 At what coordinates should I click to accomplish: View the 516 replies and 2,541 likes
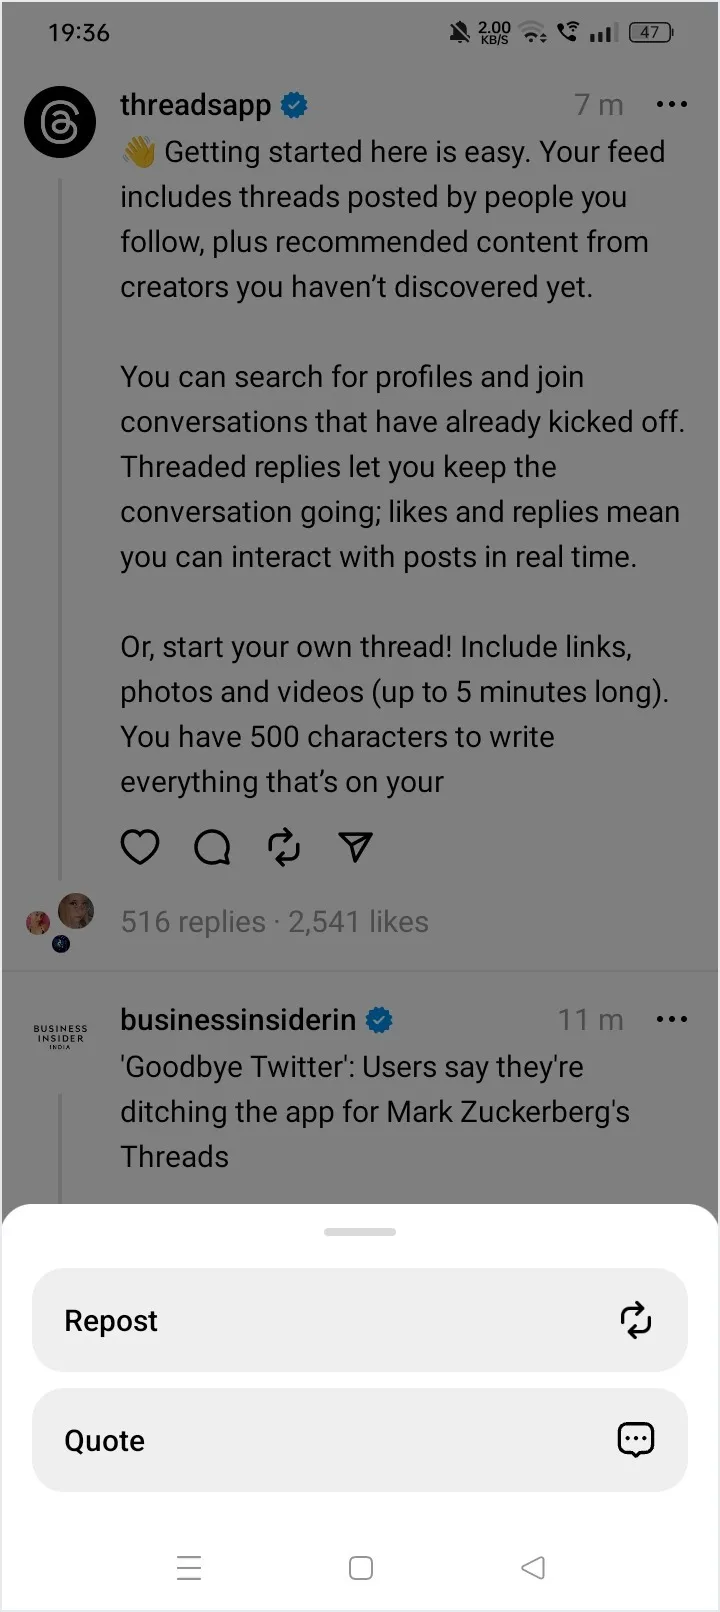click(x=275, y=922)
